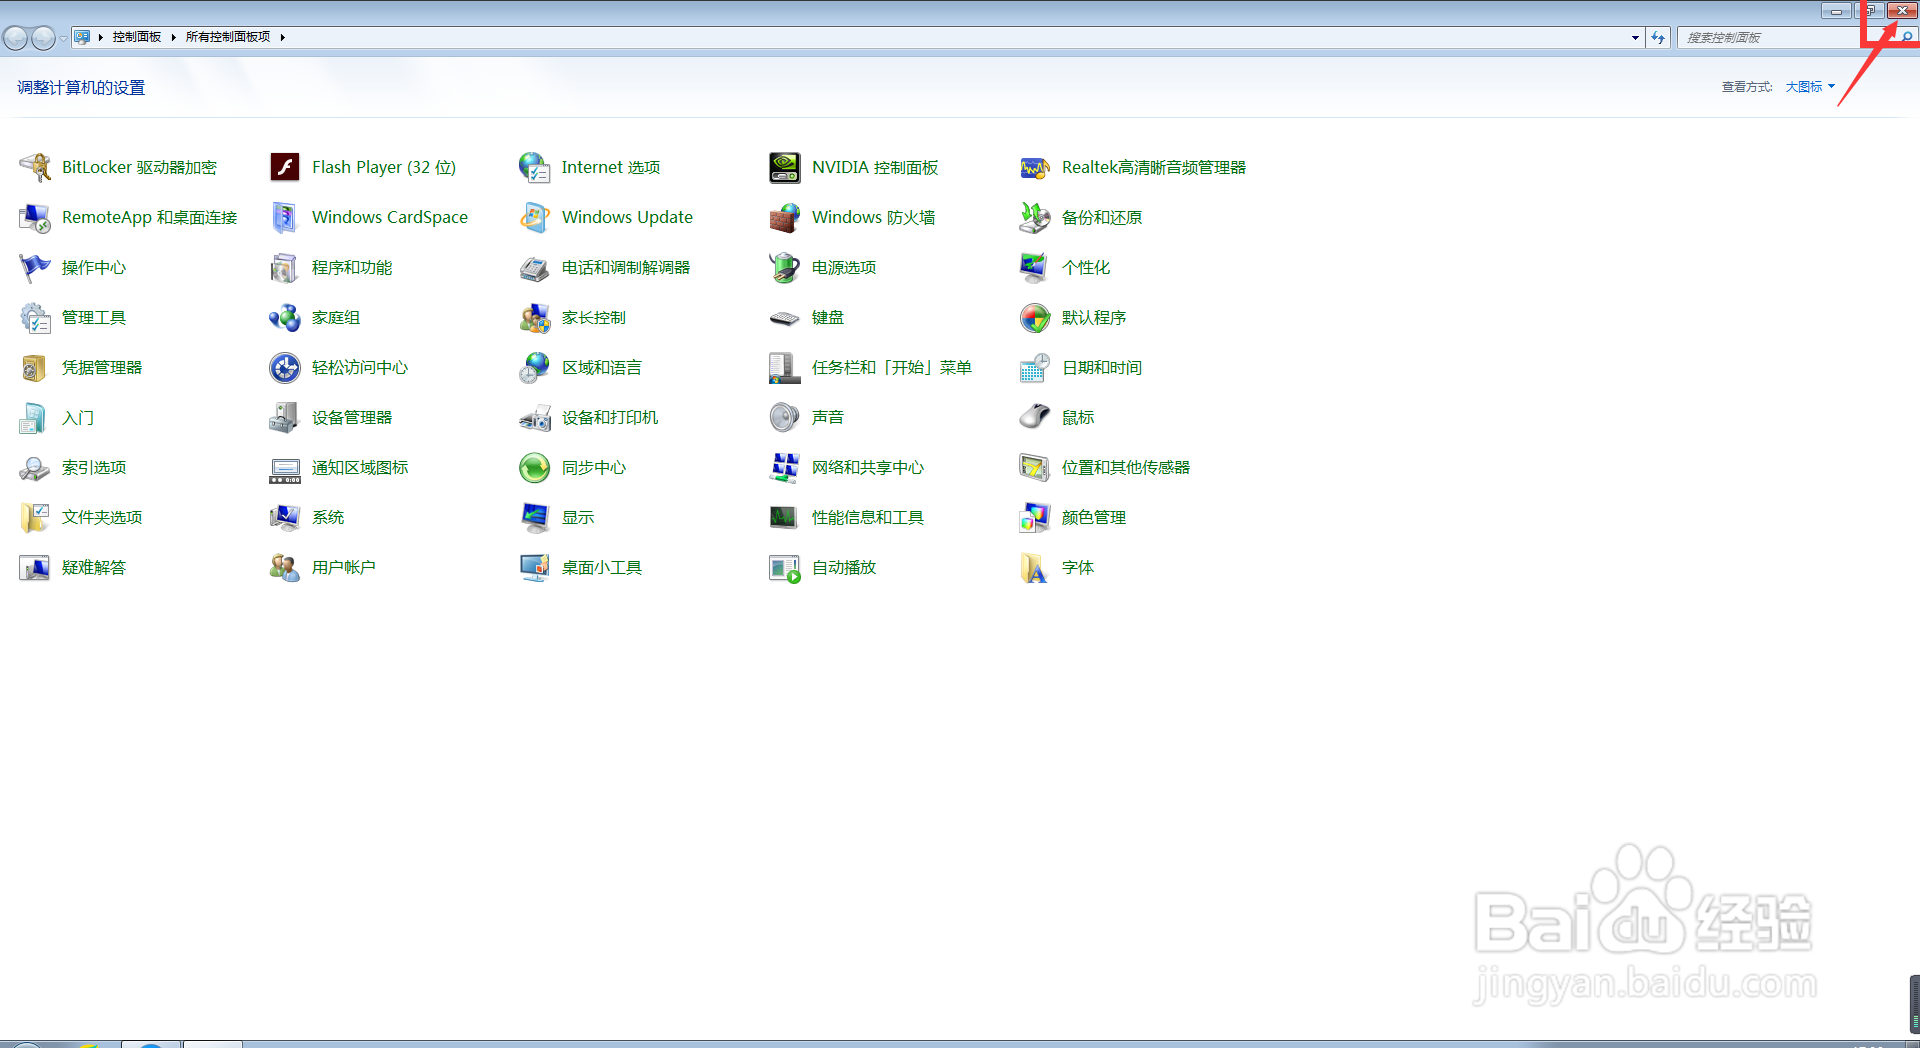The width and height of the screenshot is (1920, 1048).
Task: Click 系统 link text
Action: point(328,517)
